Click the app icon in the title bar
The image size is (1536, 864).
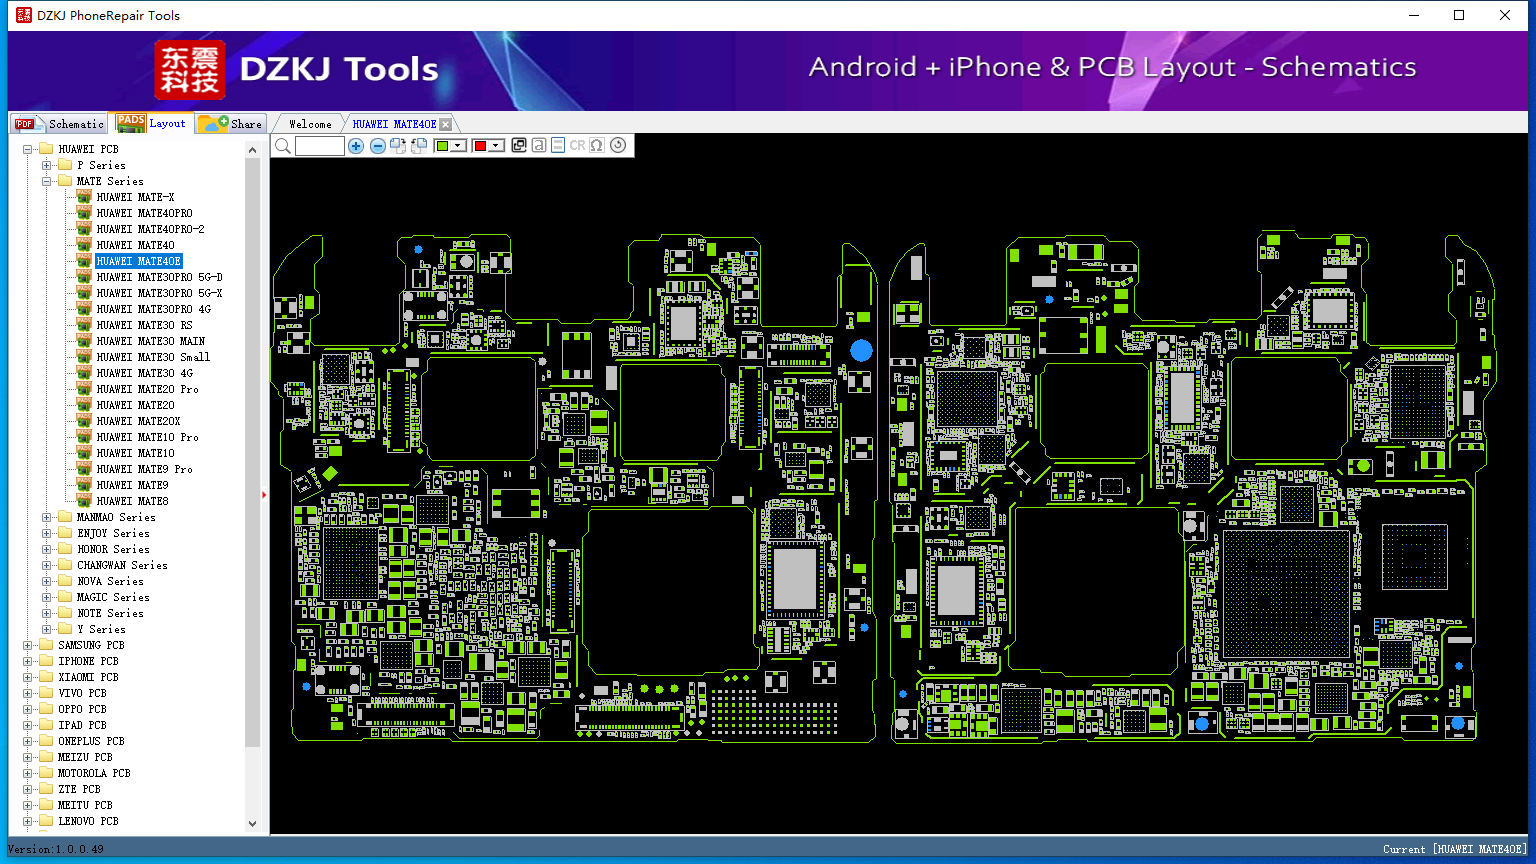23,15
